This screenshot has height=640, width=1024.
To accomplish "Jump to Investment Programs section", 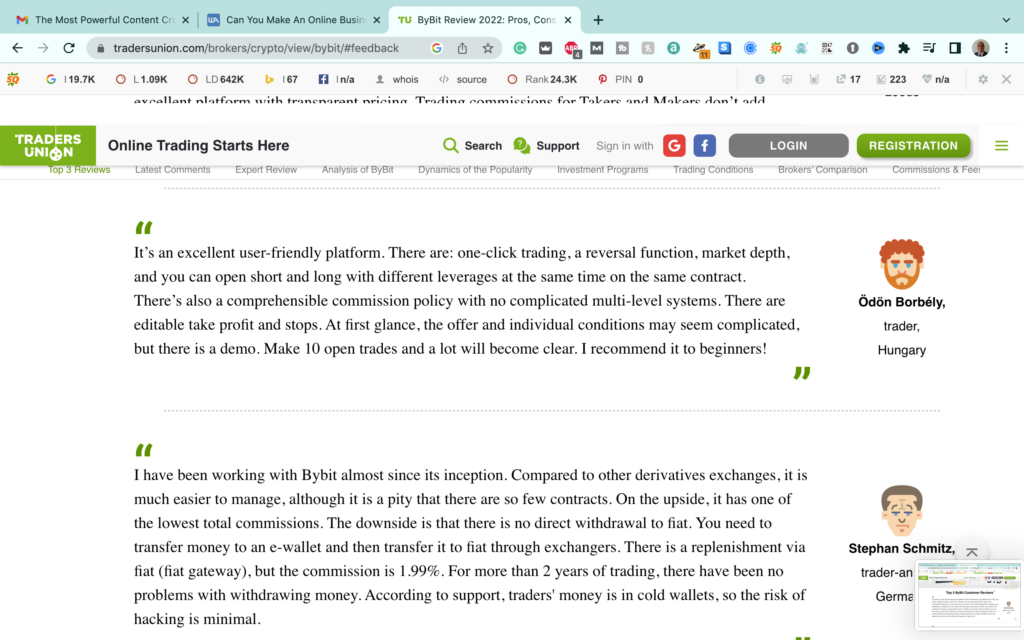I will [x=602, y=170].
